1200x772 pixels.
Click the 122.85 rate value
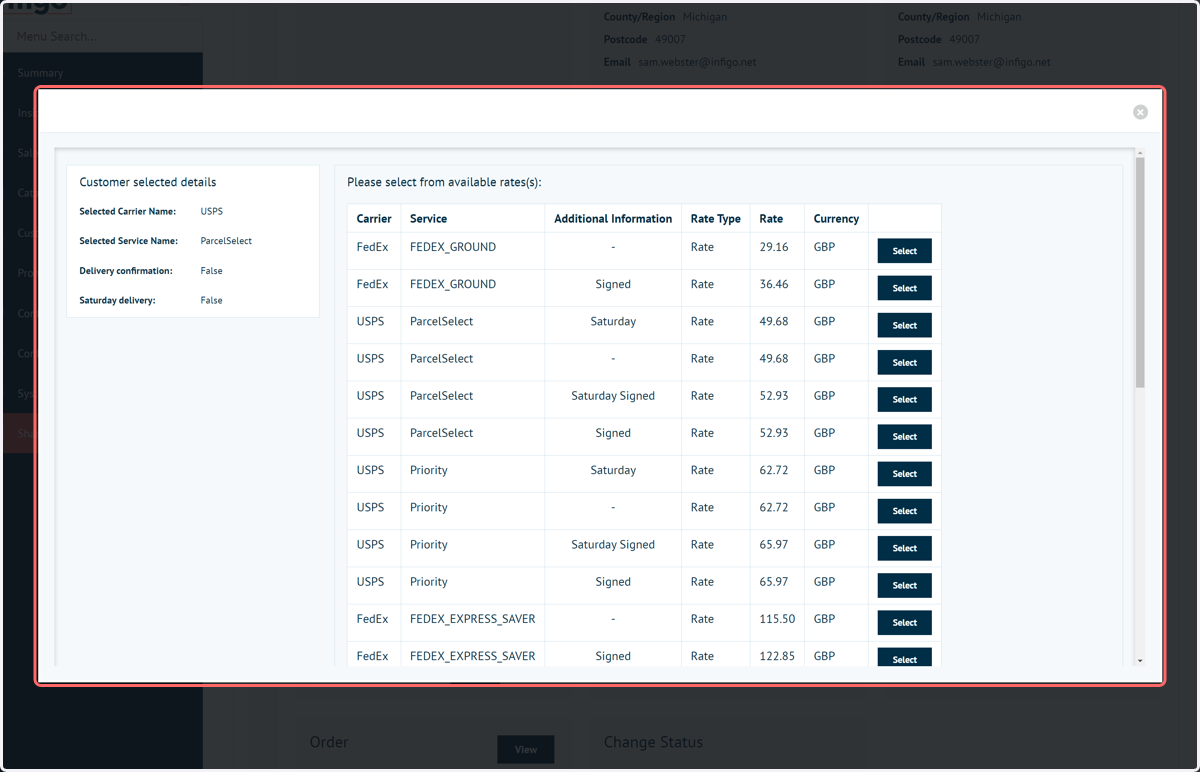coord(777,656)
